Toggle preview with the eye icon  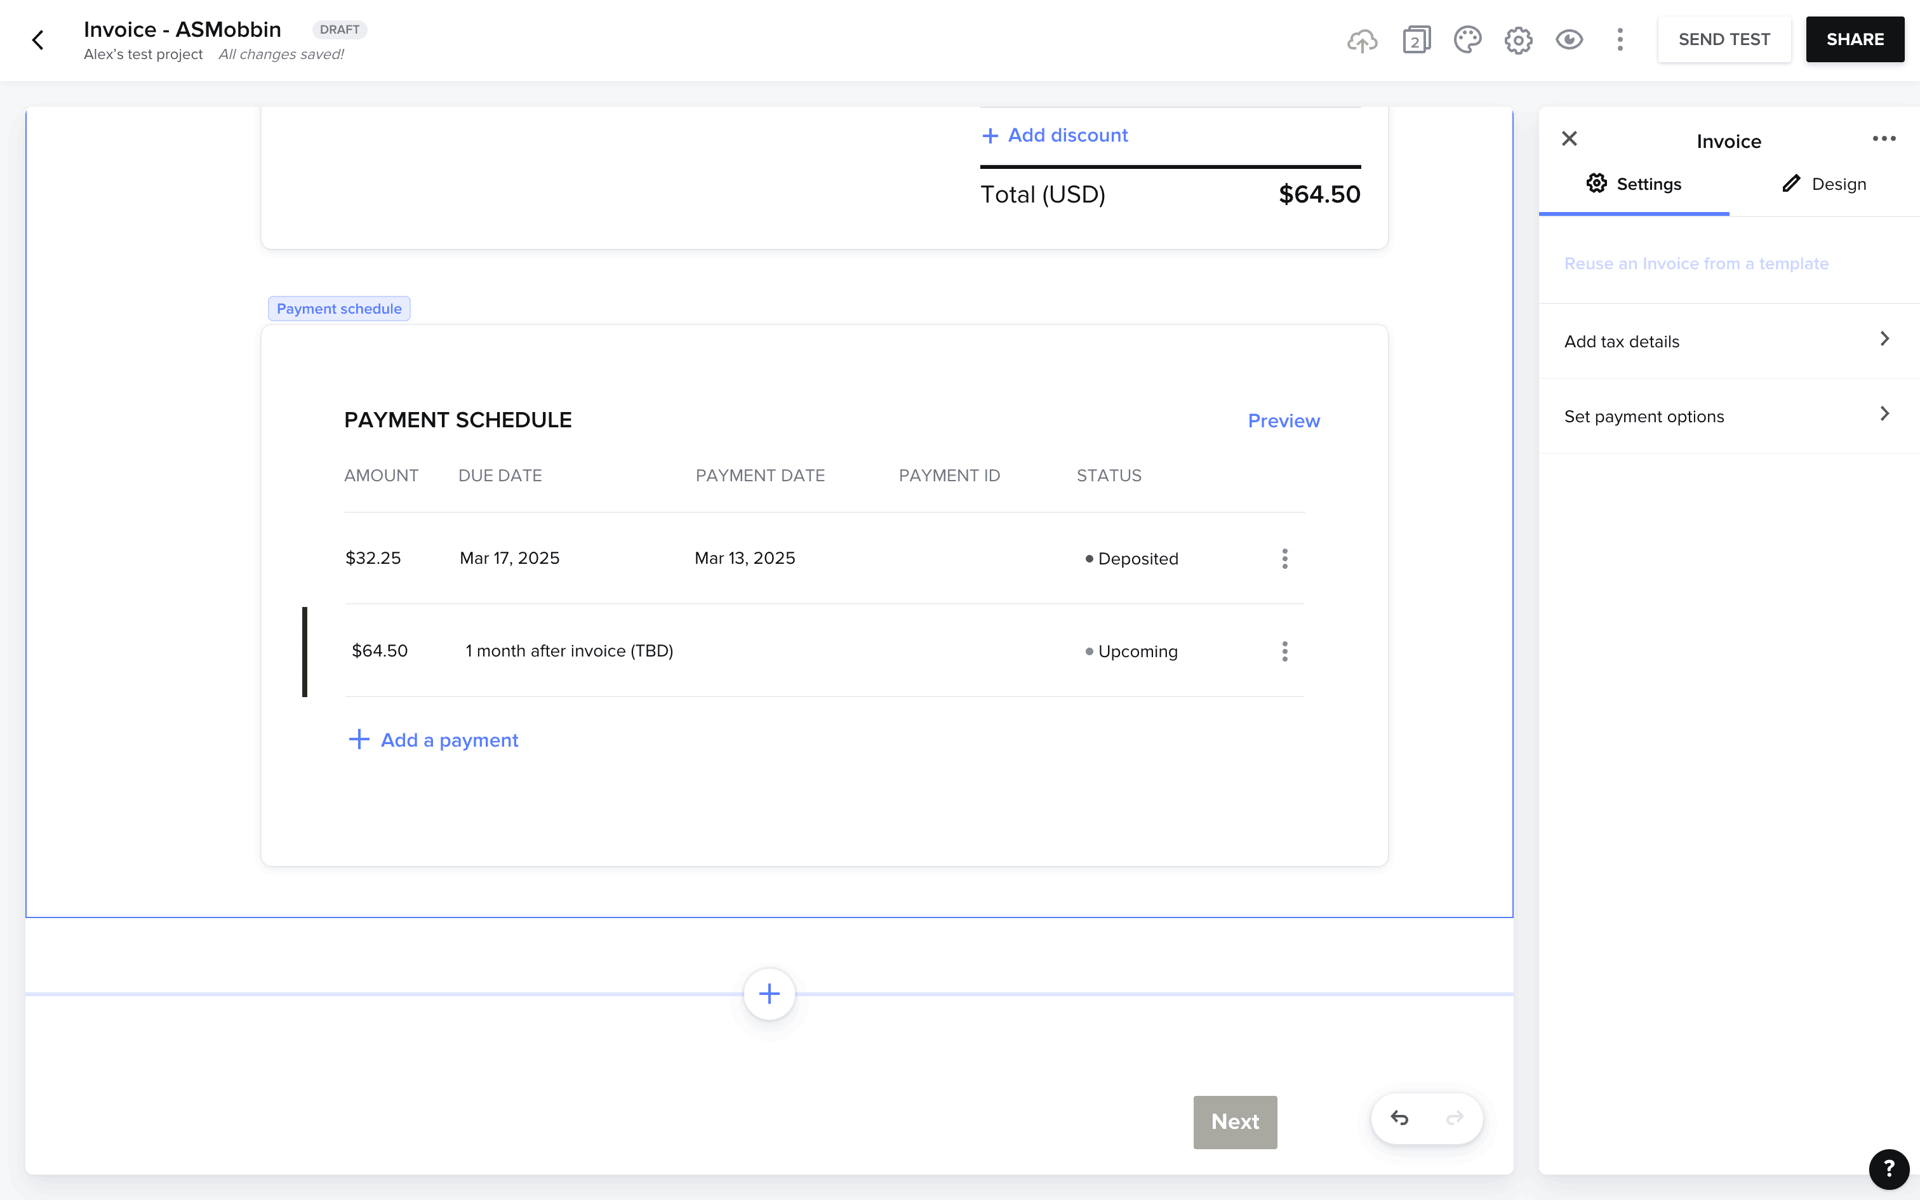click(1569, 40)
